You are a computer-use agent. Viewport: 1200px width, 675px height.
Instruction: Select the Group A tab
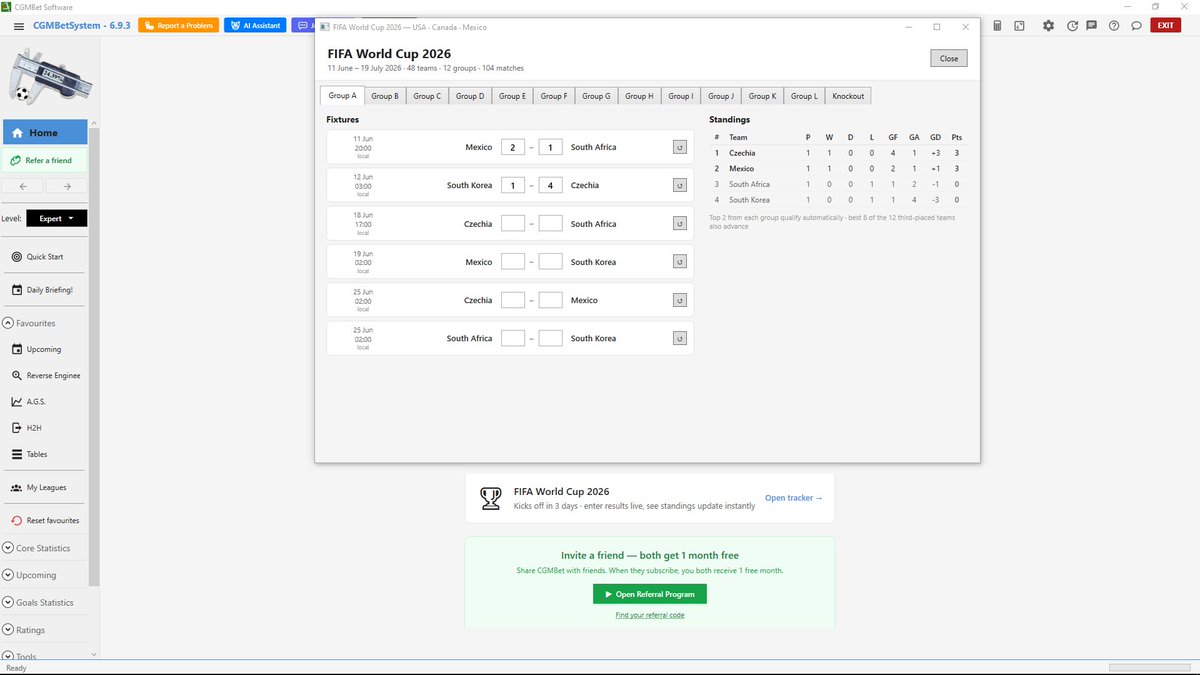pos(342,95)
